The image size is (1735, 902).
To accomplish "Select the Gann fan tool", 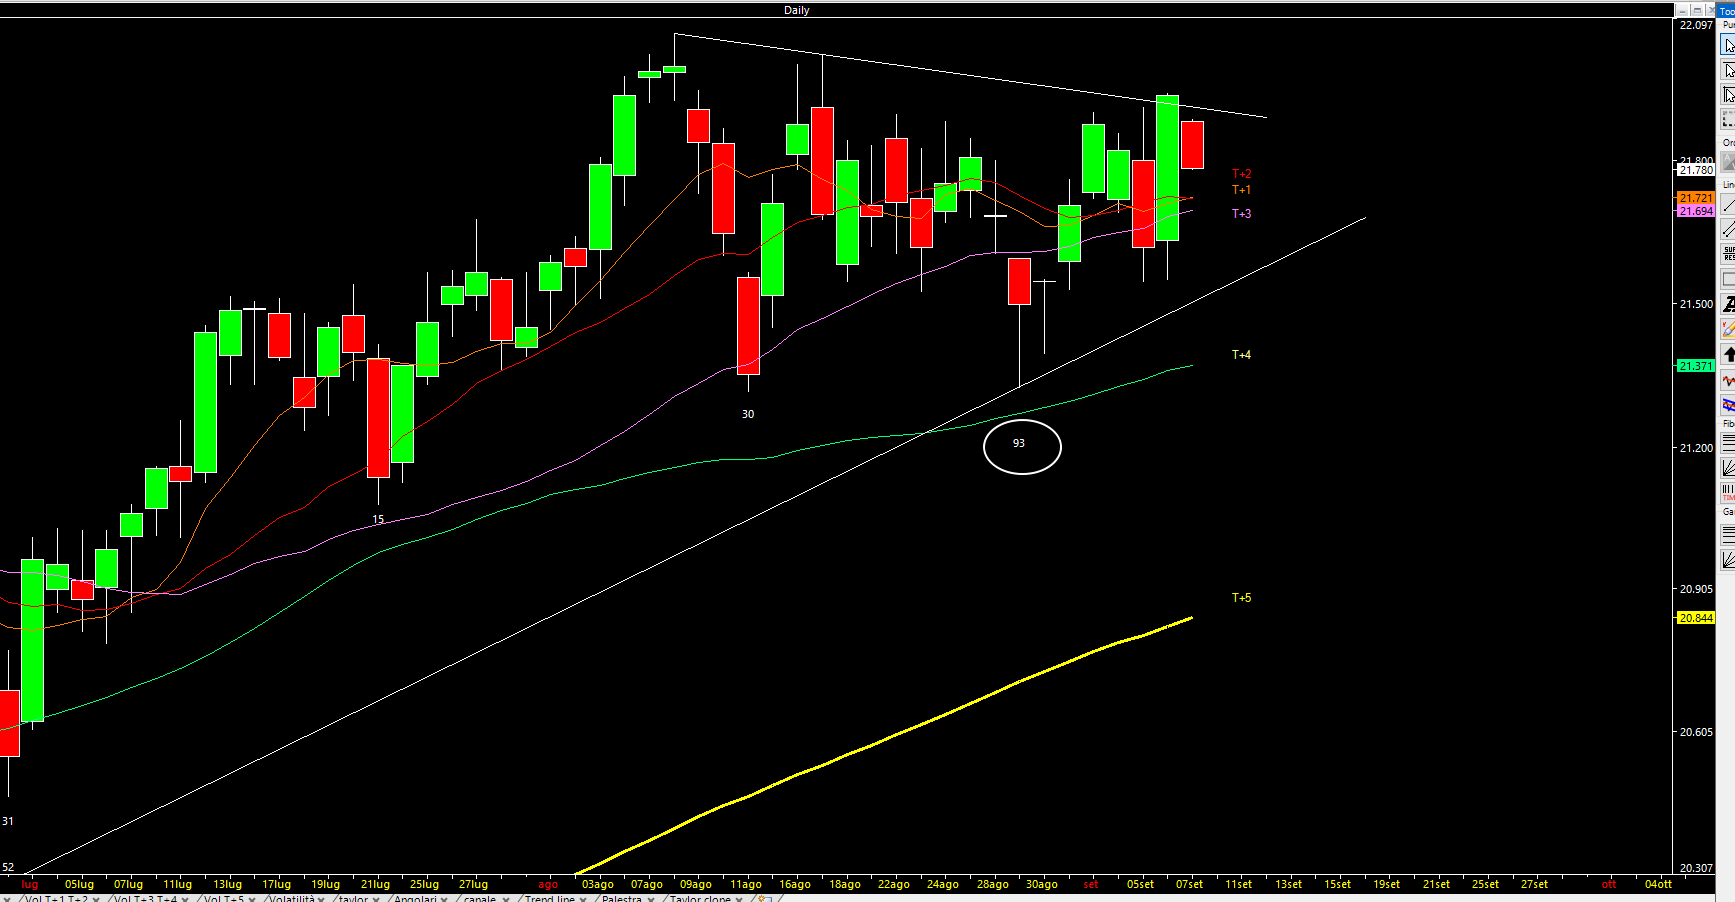I will (1728, 559).
